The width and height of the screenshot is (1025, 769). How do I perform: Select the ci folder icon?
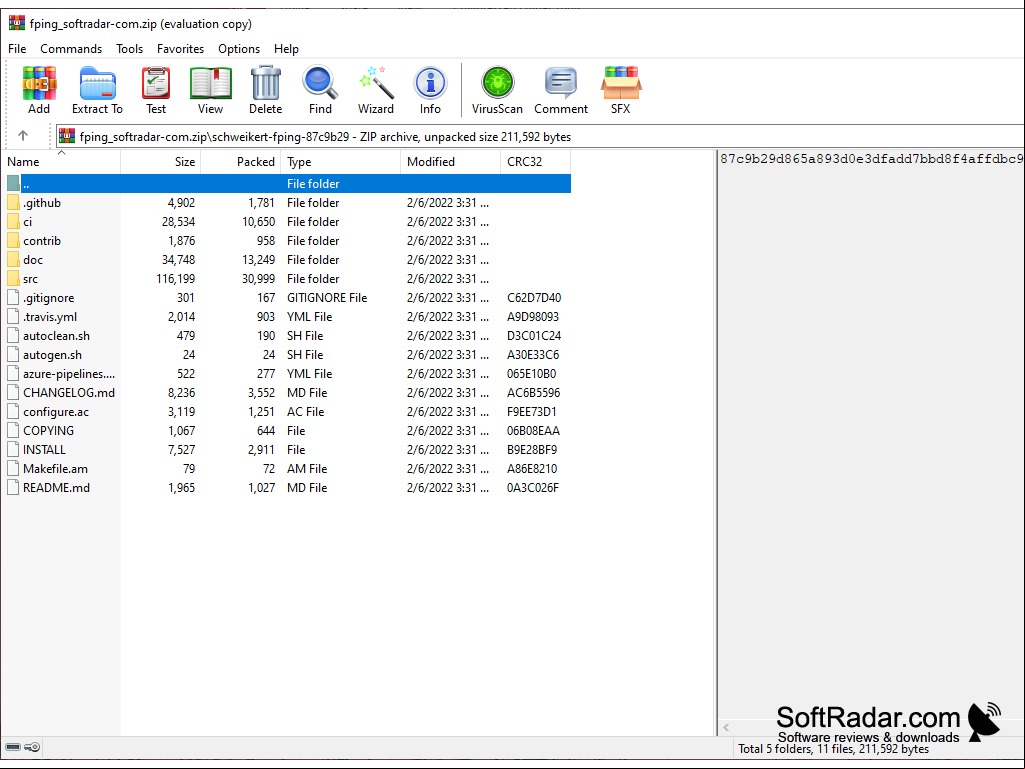13,222
